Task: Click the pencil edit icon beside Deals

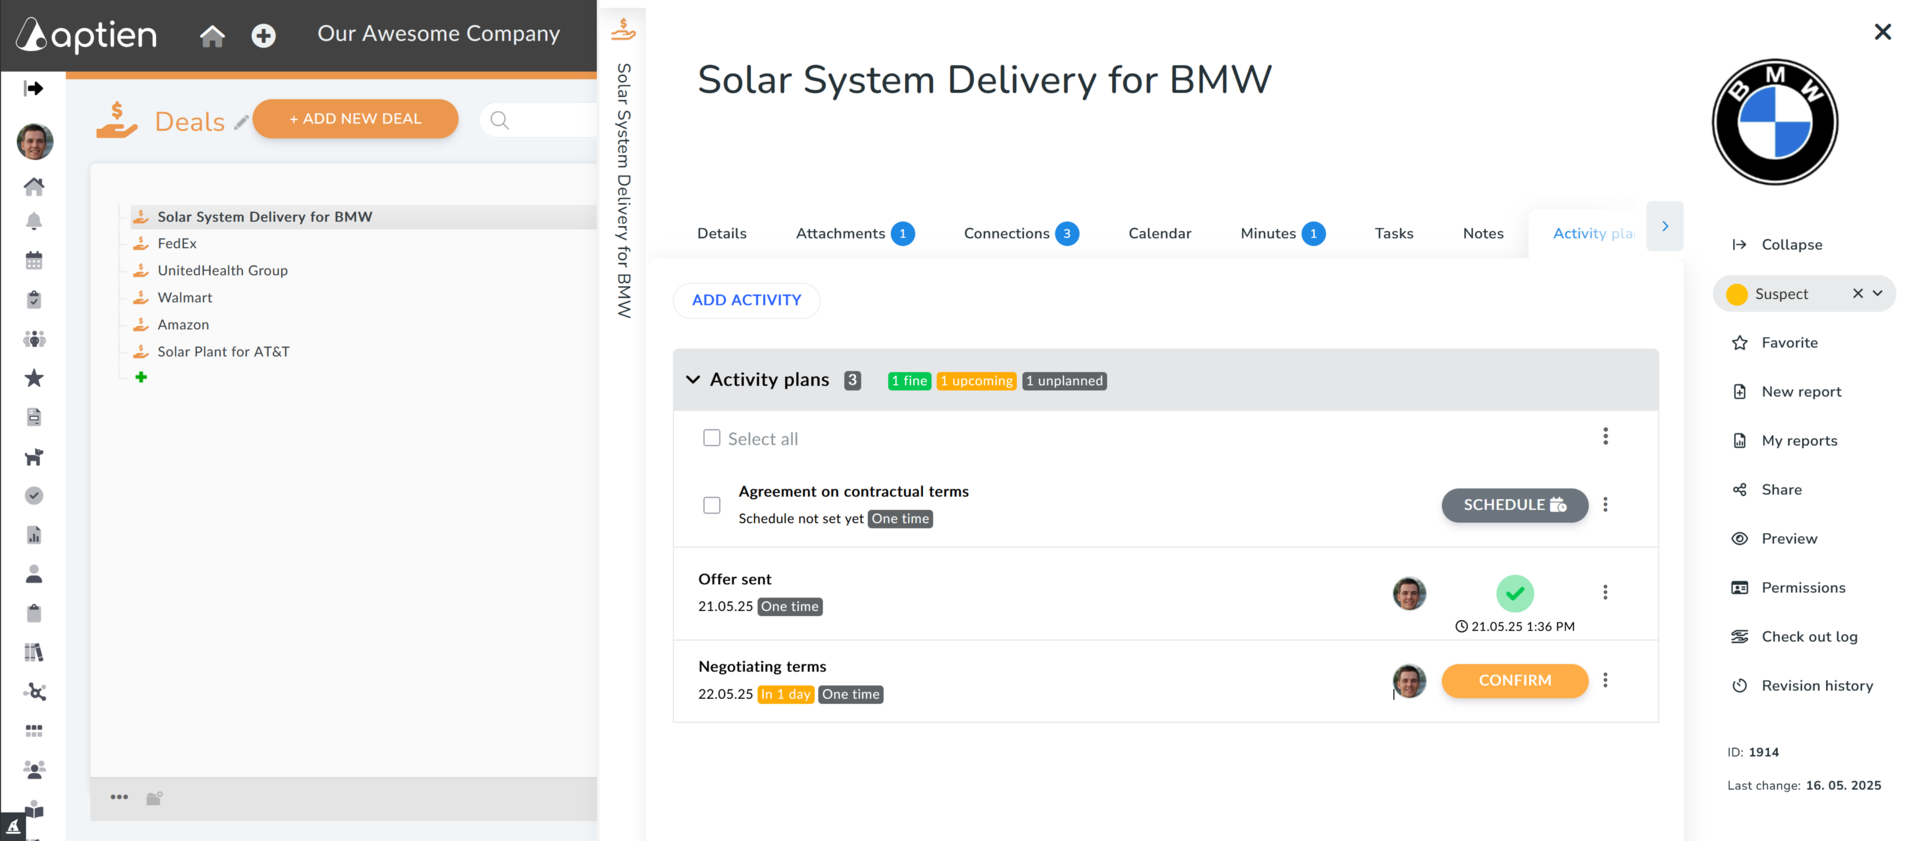Action: 241,122
